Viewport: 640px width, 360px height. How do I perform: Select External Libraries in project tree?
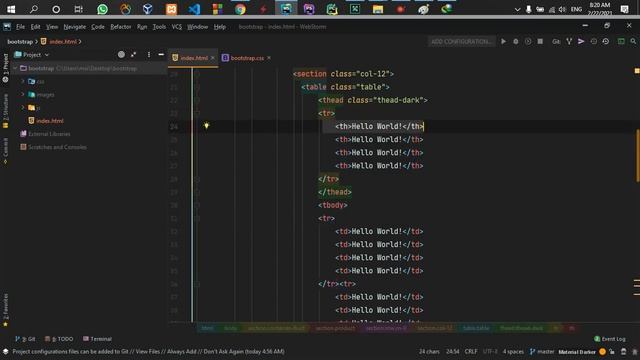[49, 134]
